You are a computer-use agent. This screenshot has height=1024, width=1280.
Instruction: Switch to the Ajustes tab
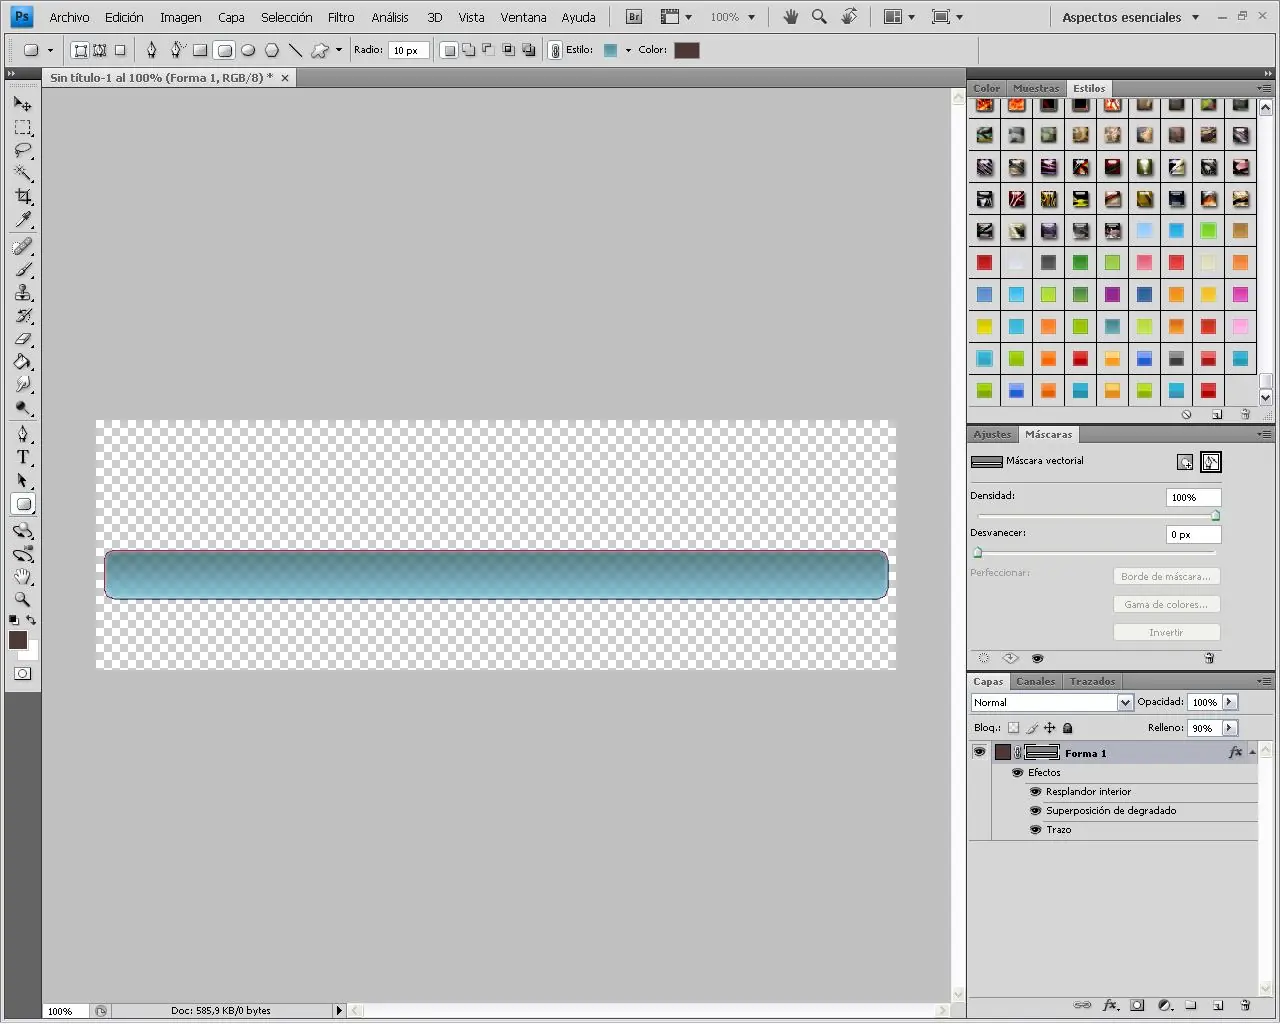click(992, 434)
